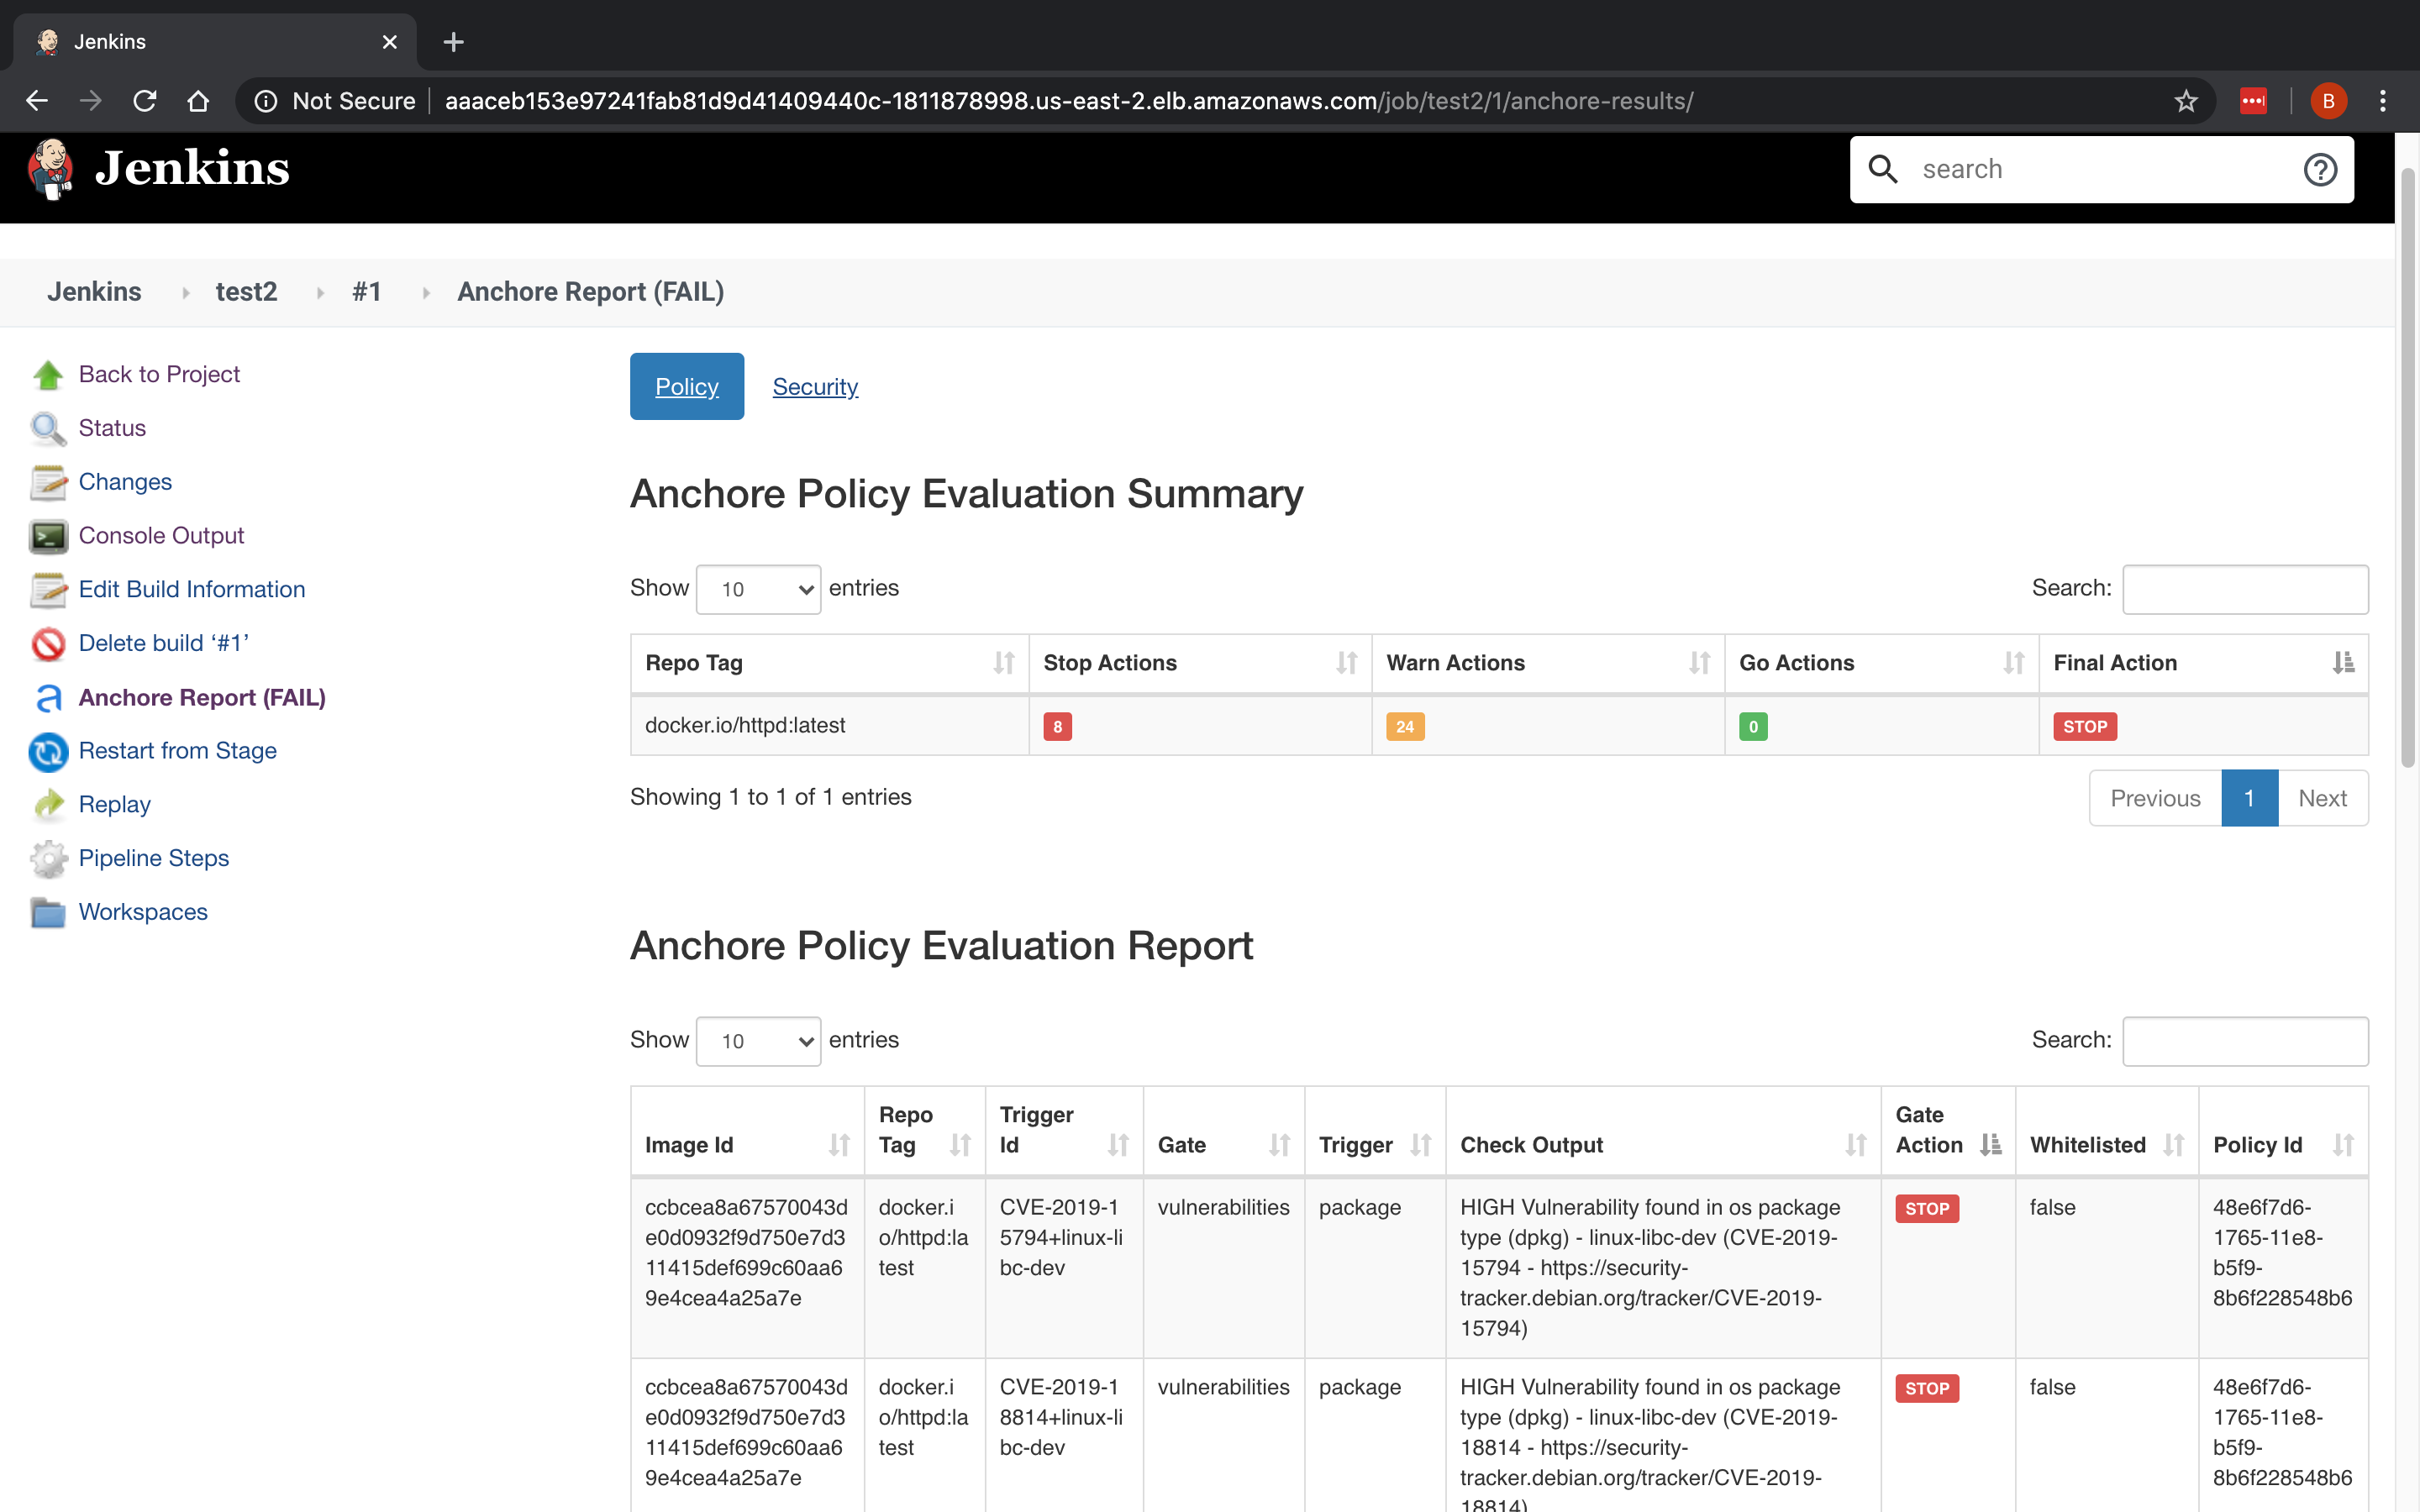Expand the test2 breadcrumb chevron

pos(320,293)
